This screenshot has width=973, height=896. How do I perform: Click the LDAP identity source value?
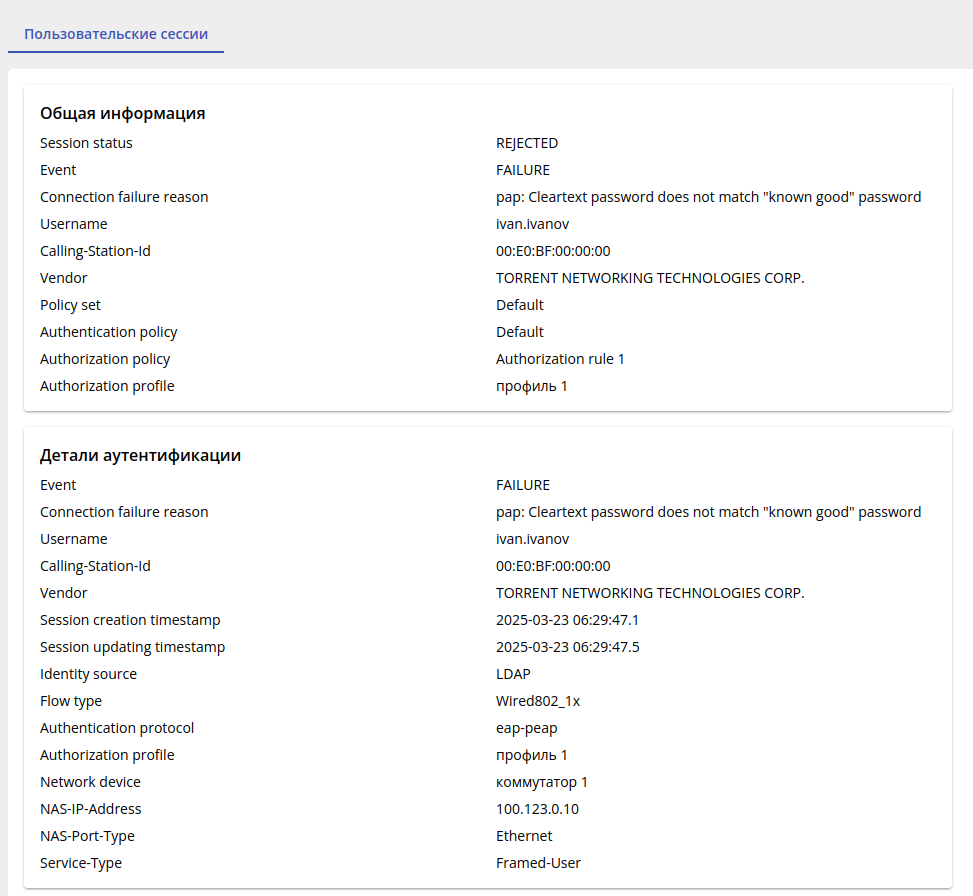pyautogui.click(x=513, y=674)
